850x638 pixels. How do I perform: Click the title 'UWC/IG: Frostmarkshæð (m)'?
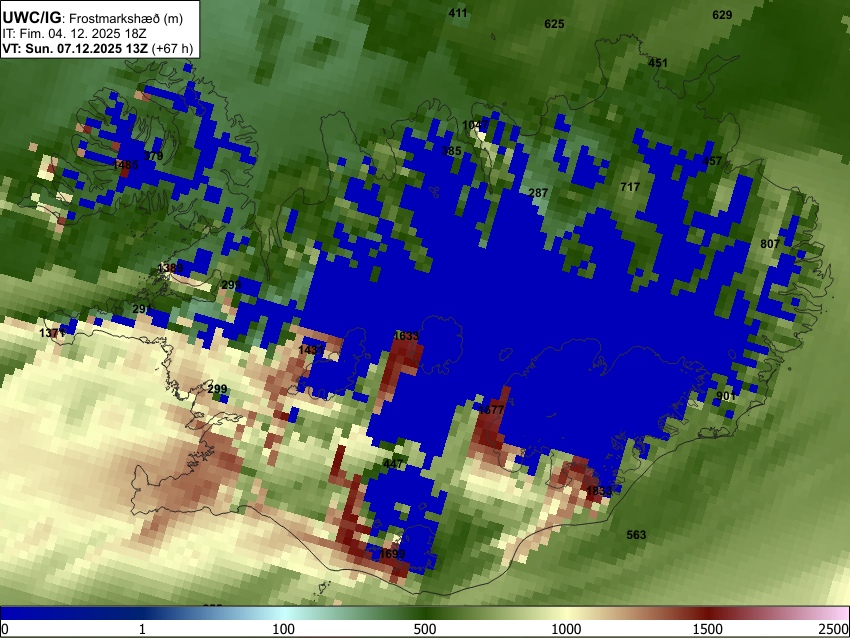93,18
